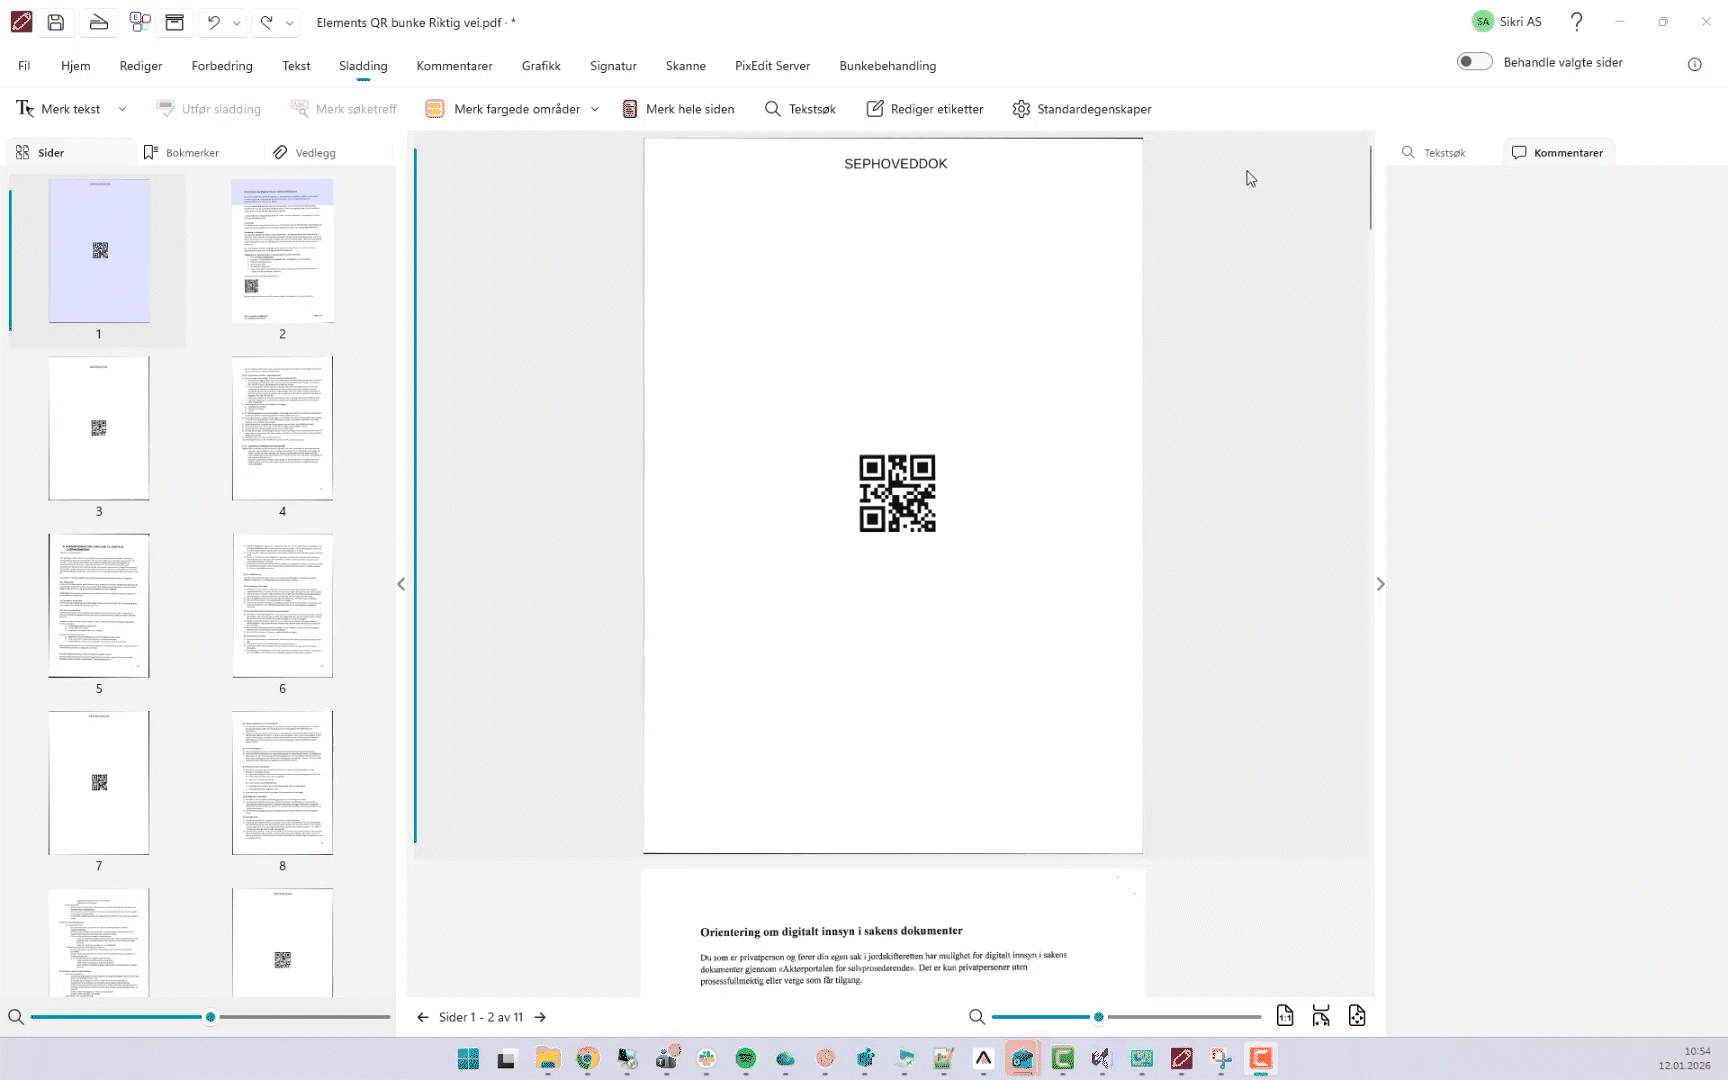Image resolution: width=1728 pixels, height=1080 pixels.
Task: Open the redo history dropdown arrow
Action: click(x=289, y=23)
